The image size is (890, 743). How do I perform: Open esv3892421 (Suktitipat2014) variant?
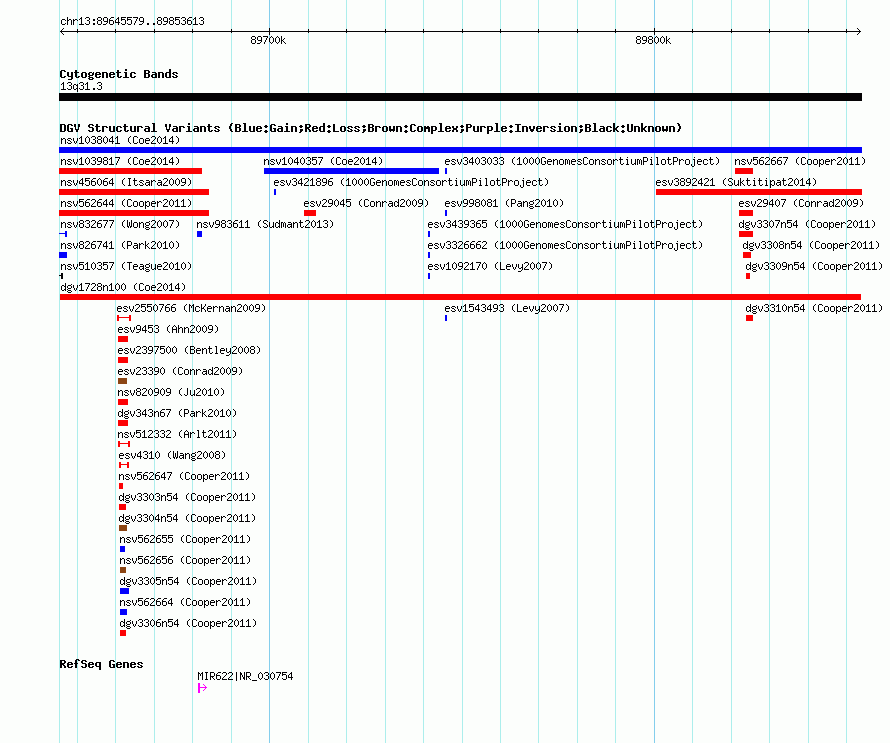point(736,182)
